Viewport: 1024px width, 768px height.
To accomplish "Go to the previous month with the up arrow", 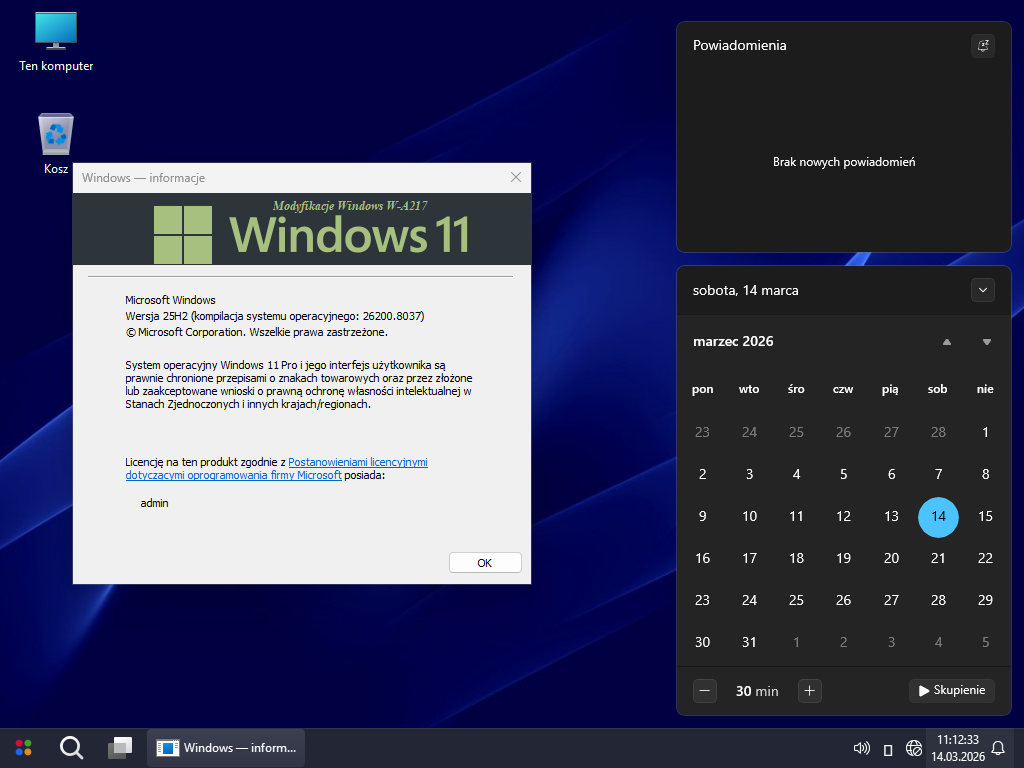I will 947,342.
